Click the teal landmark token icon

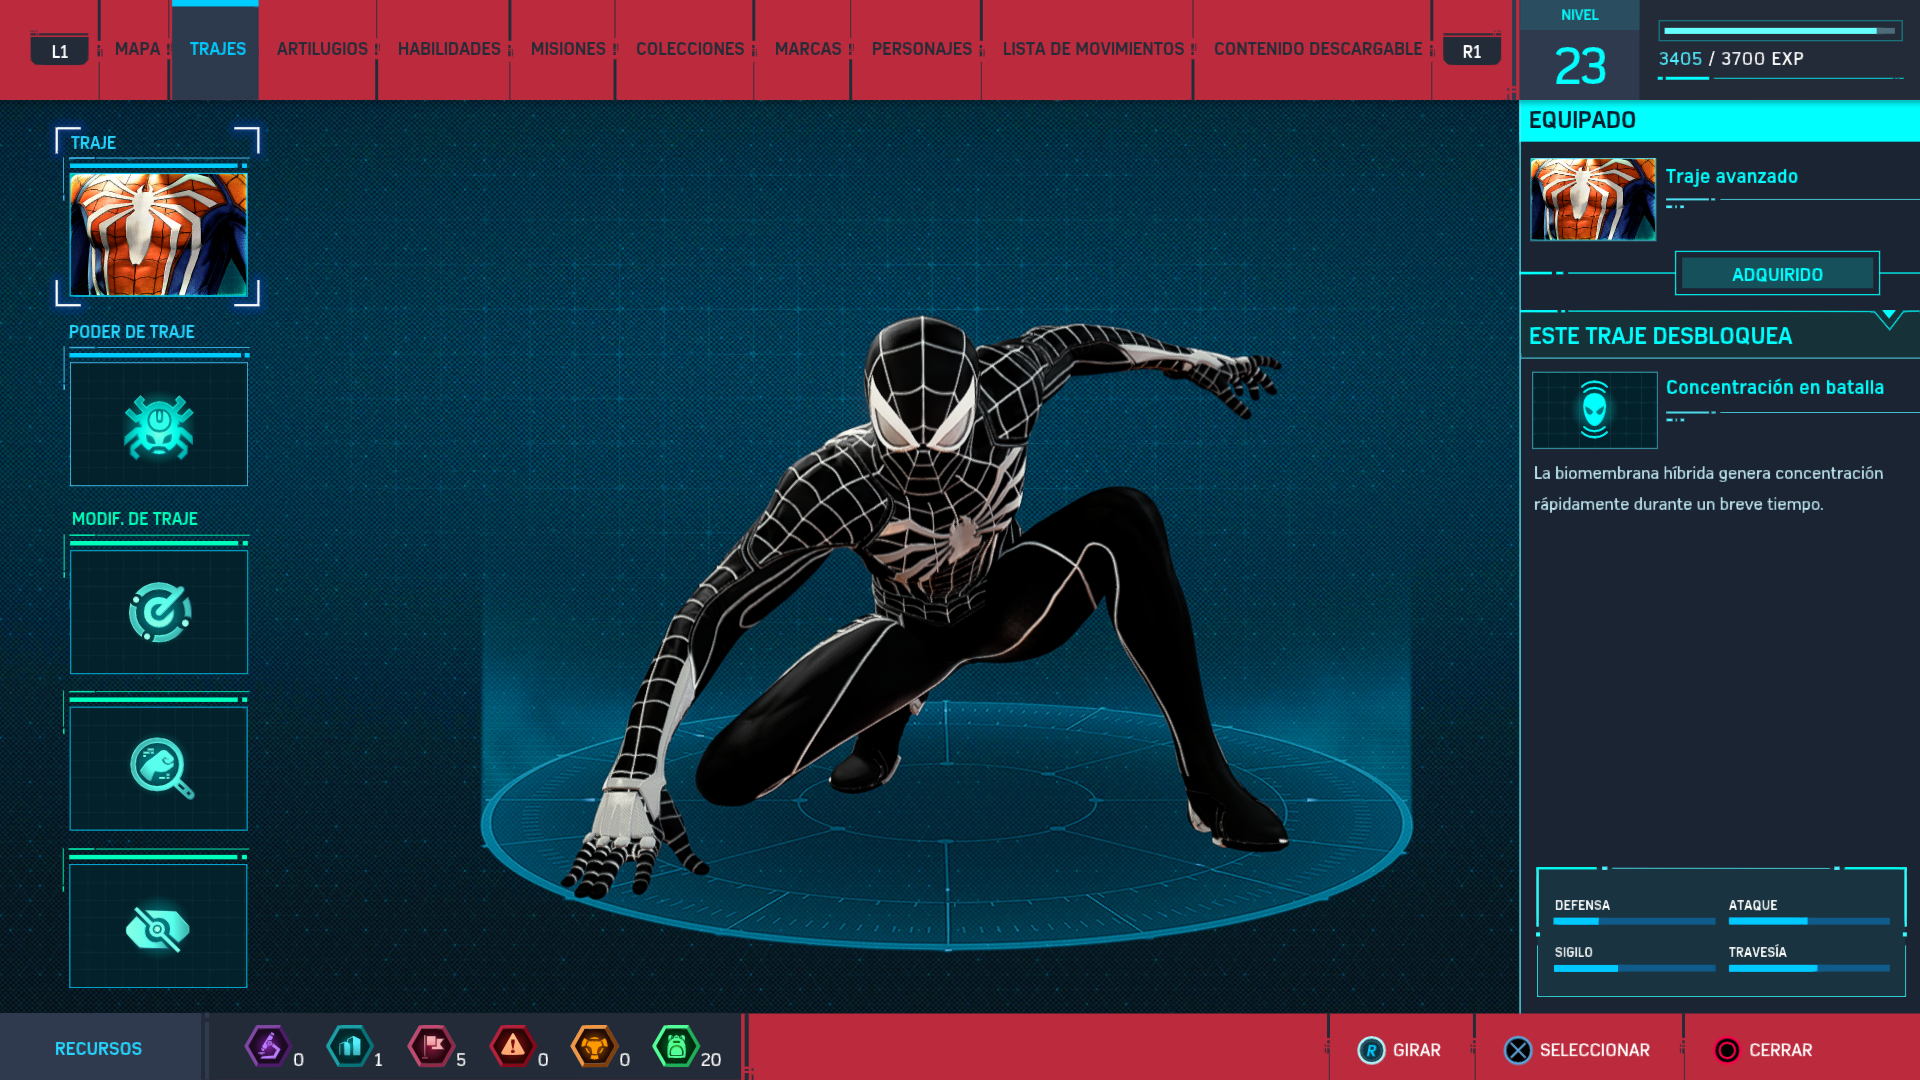[350, 1047]
